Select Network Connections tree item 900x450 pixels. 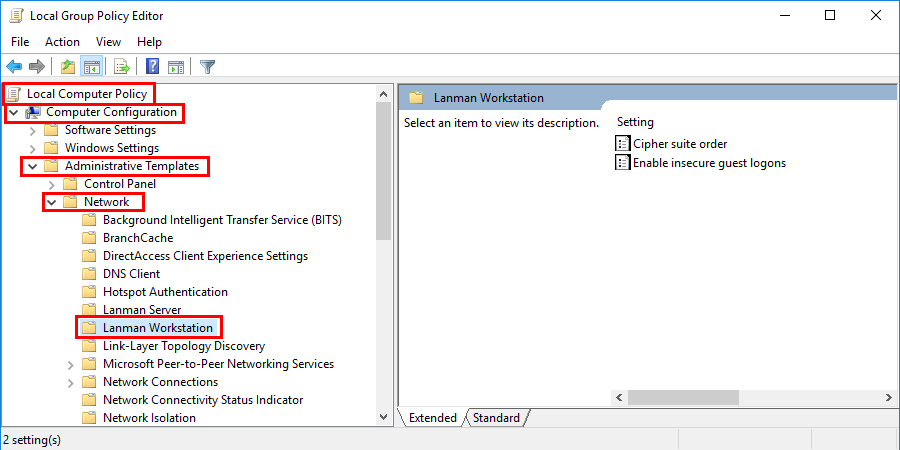pos(161,382)
